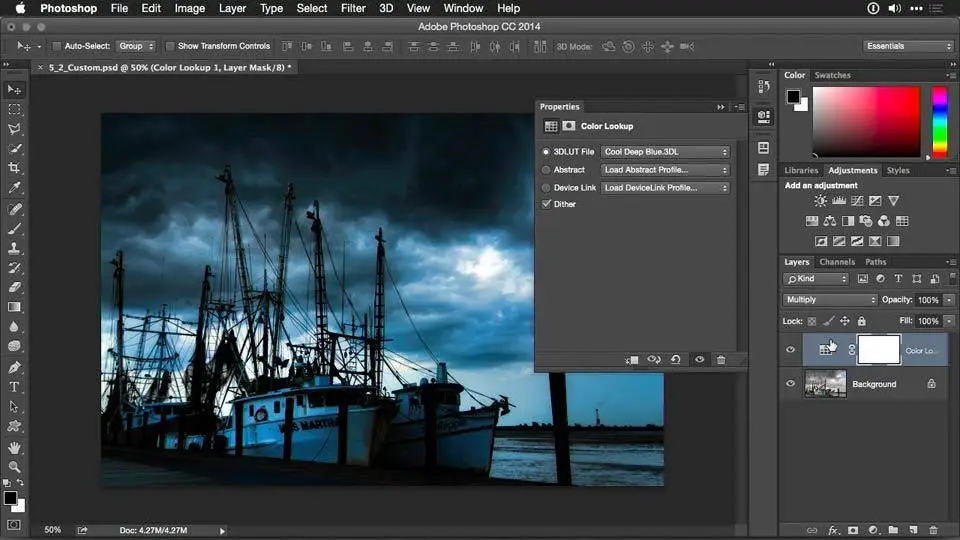Select the Zoom tool
The height and width of the screenshot is (540, 960).
[14, 466]
